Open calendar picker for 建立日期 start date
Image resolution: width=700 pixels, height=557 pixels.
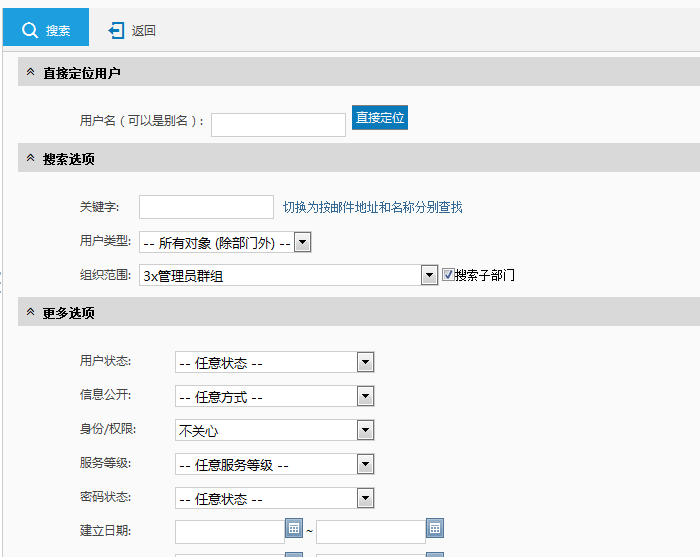[x=294, y=528]
